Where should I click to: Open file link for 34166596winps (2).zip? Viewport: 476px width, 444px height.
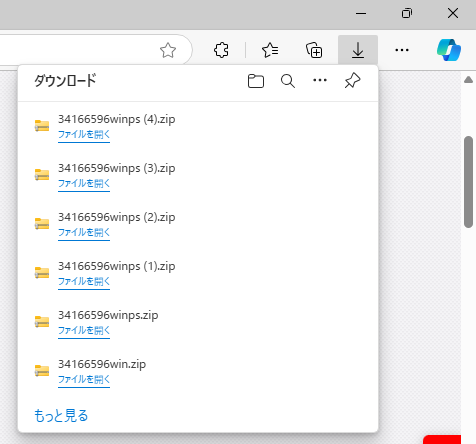(x=84, y=233)
